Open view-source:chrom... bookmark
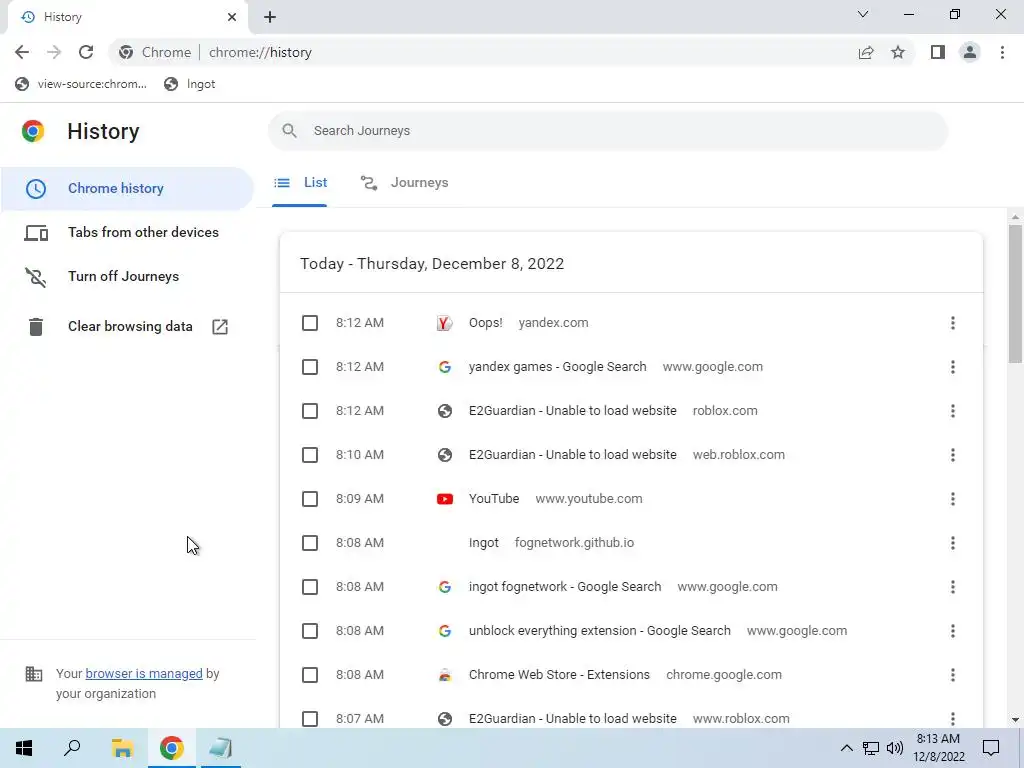 coord(82,84)
